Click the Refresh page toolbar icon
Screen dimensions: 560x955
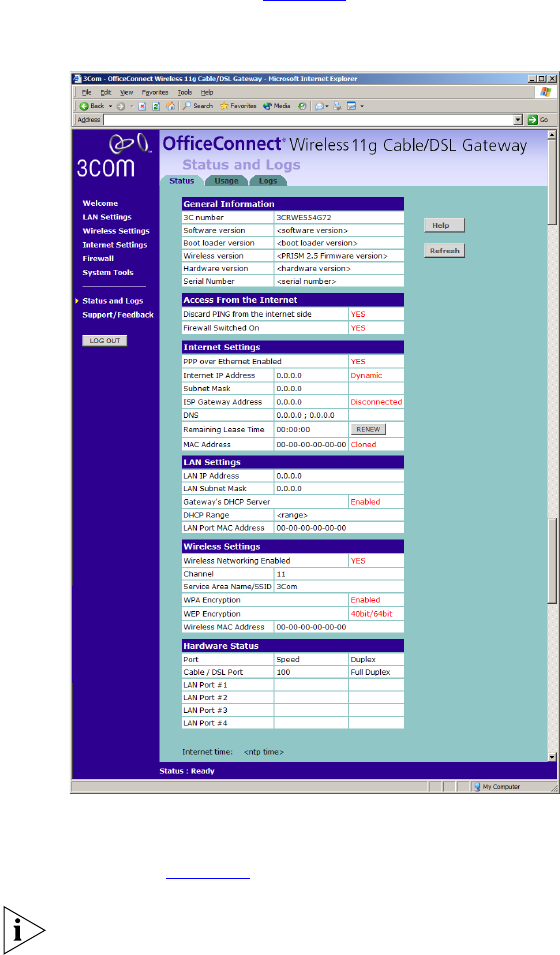(x=156, y=106)
